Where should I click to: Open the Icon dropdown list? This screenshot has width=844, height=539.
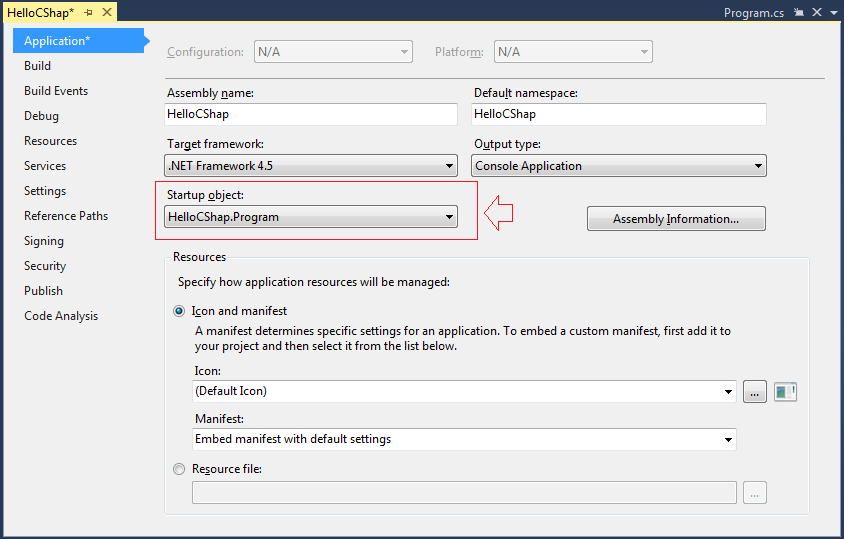464,391
